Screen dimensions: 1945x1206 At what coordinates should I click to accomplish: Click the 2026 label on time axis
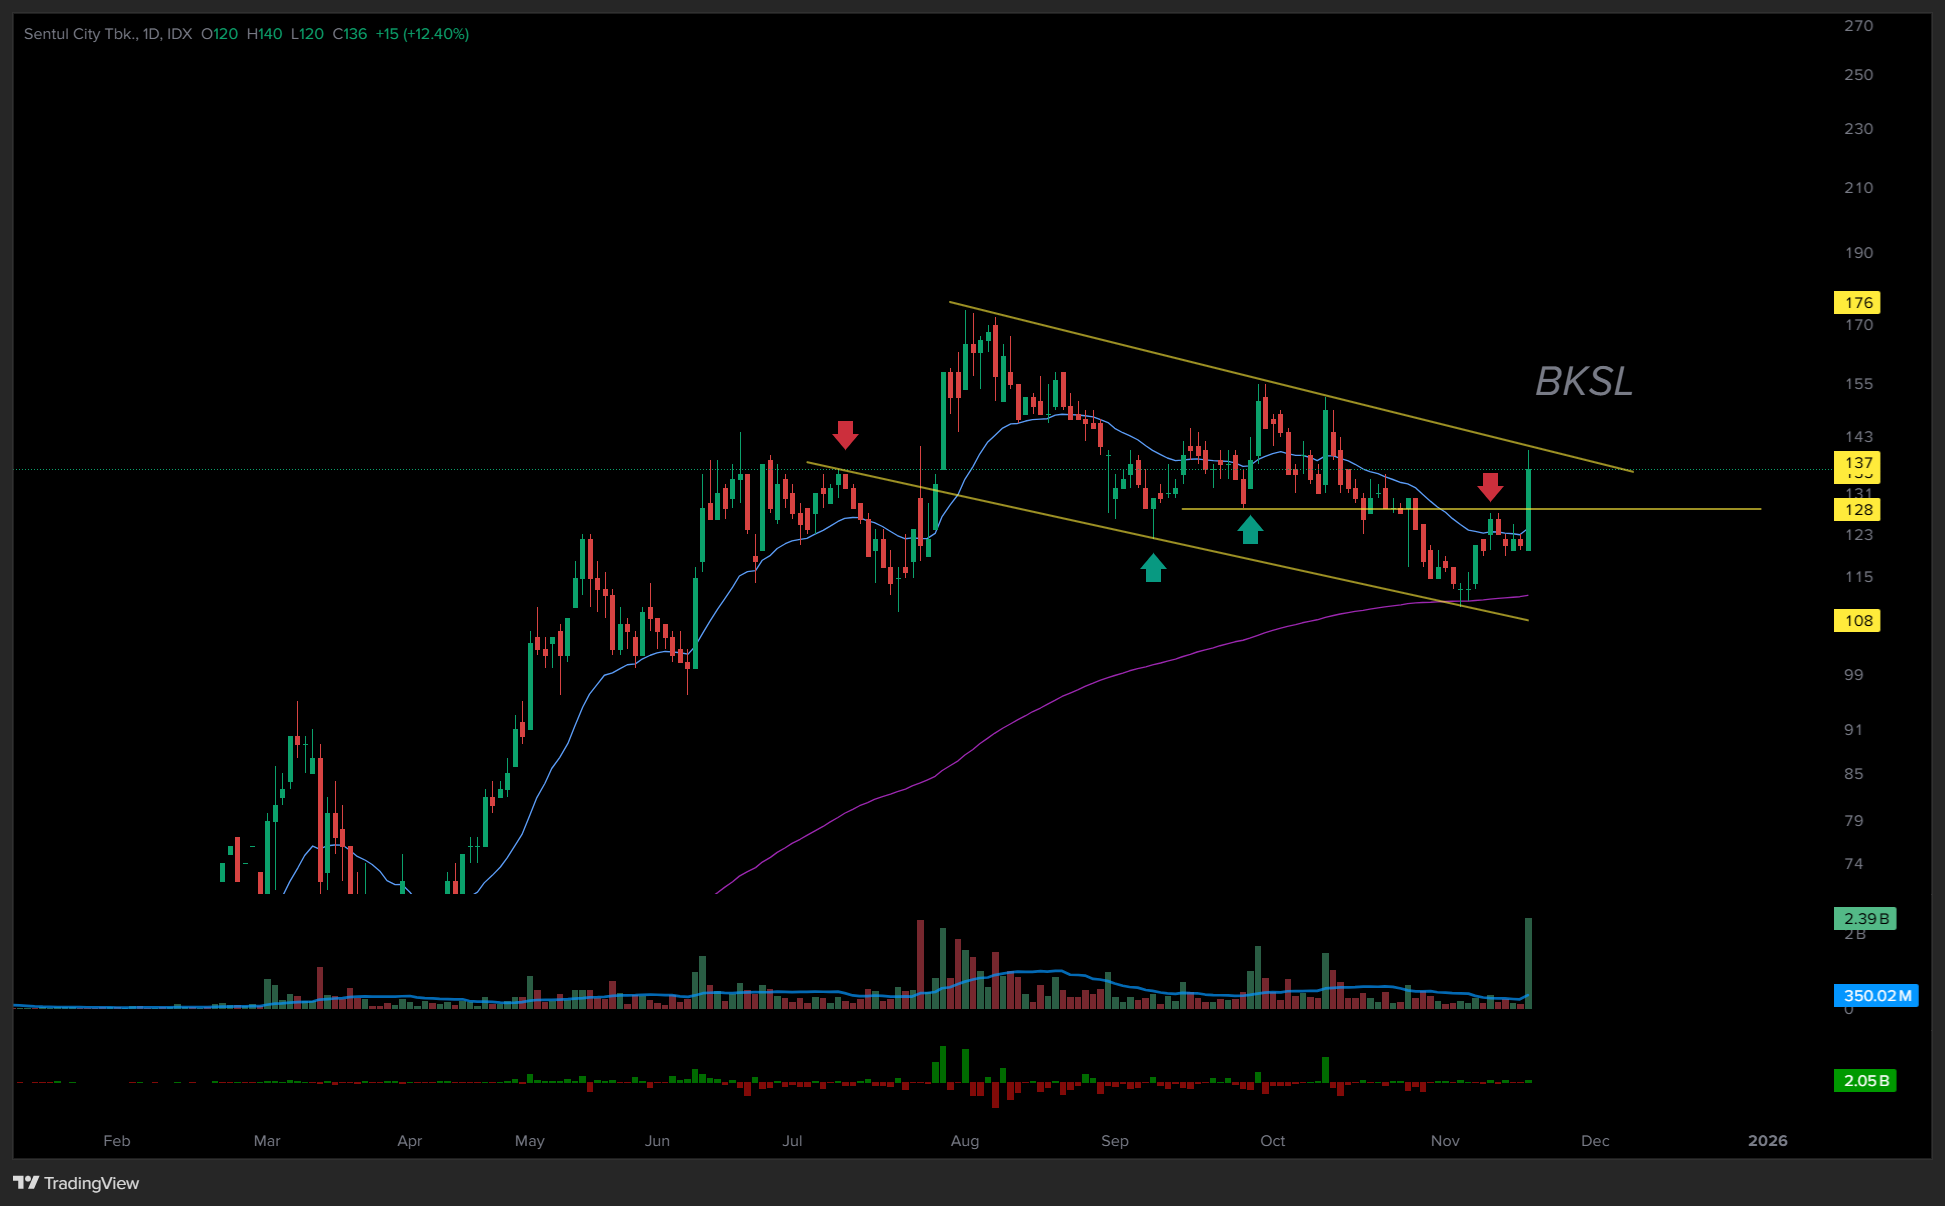pos(1767,1140)
